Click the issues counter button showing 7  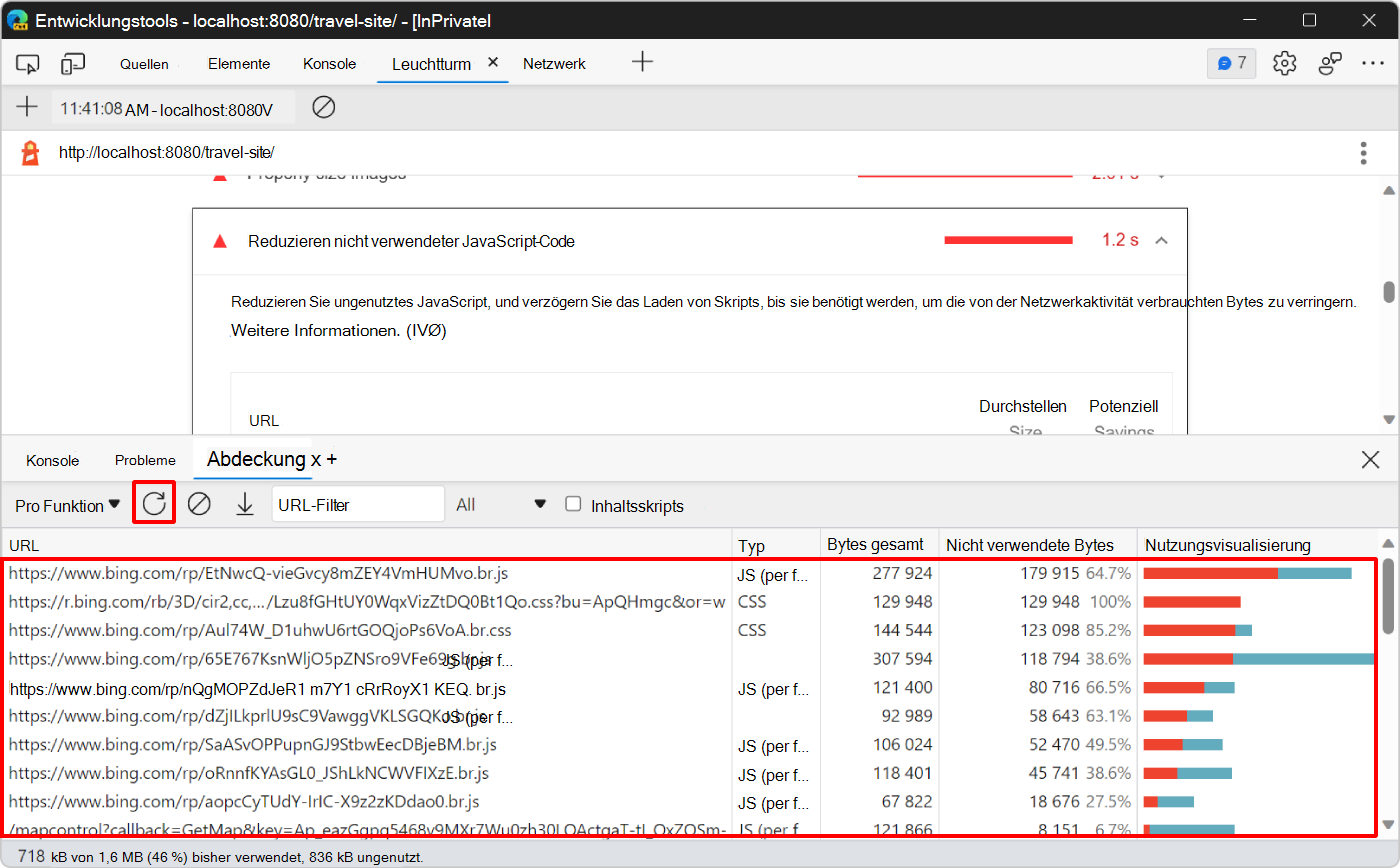tap(1232, 63)
